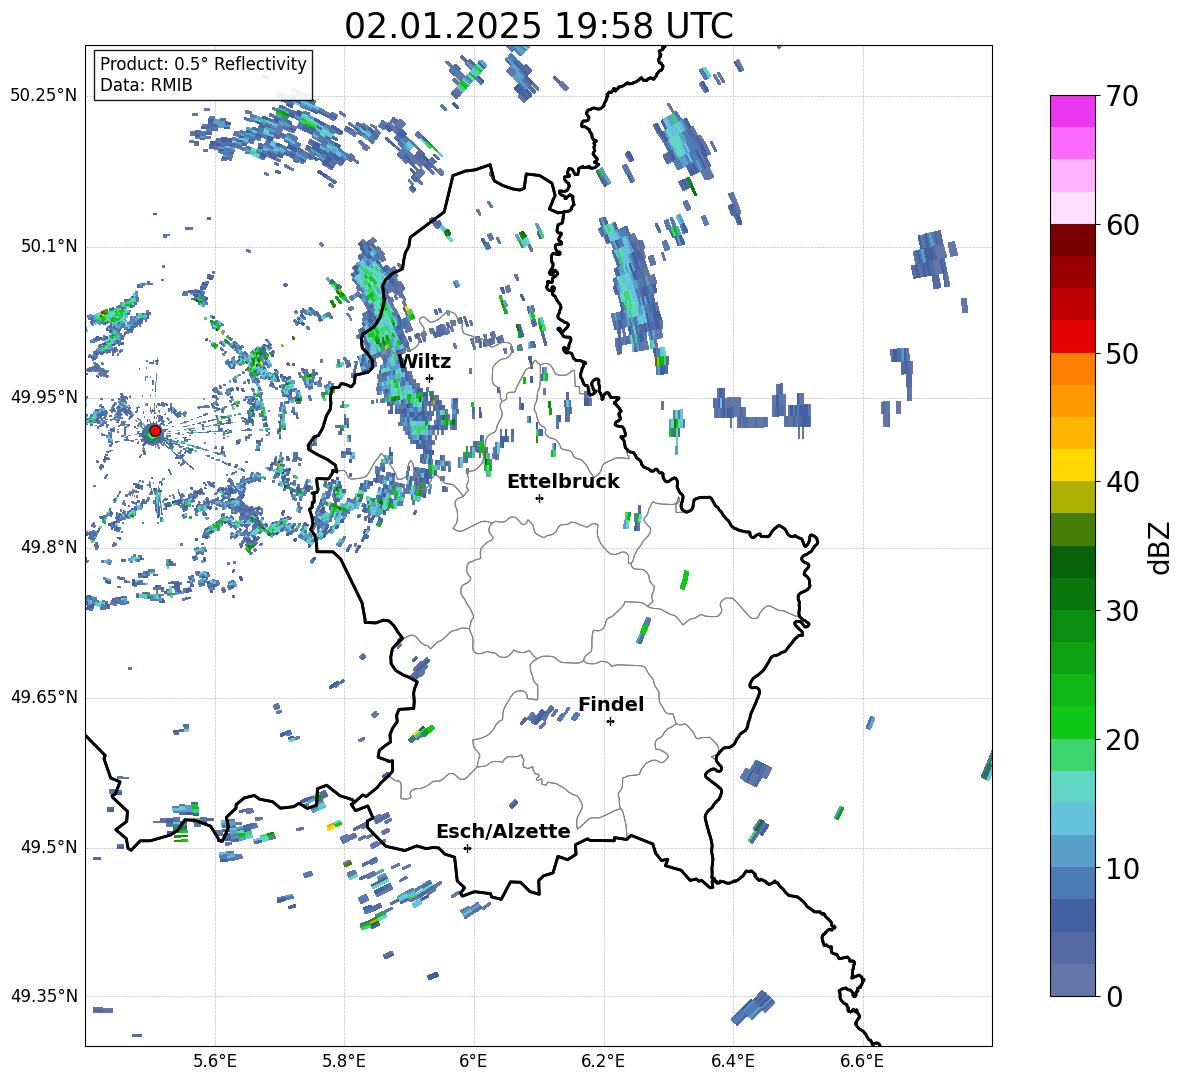Click the 6.6°E longitude label
1184x1081 pixels.
[x=862, y=1061]
